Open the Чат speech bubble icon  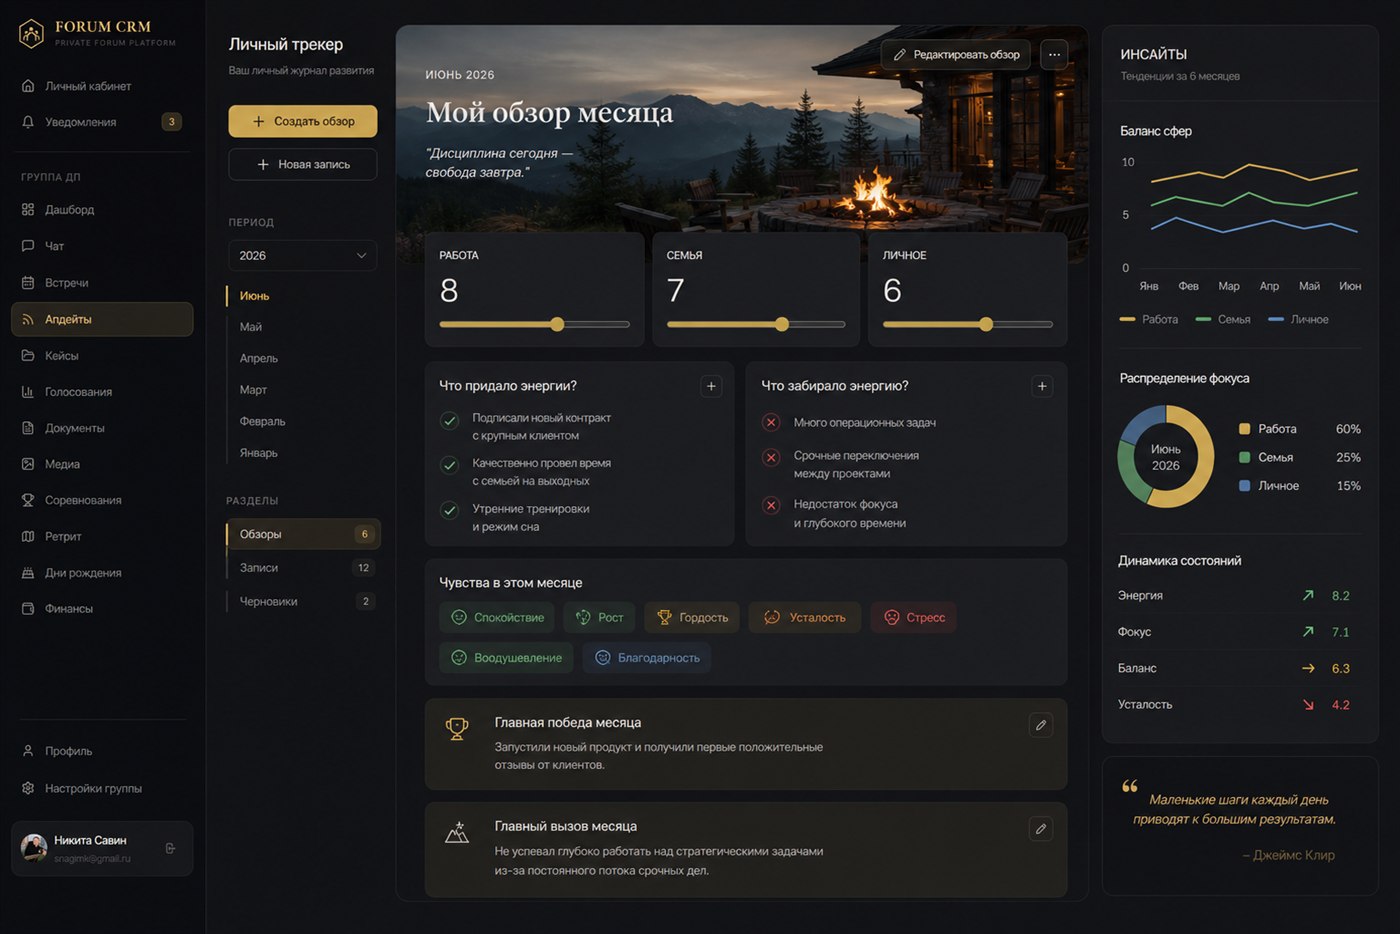(x=28, y=246)
